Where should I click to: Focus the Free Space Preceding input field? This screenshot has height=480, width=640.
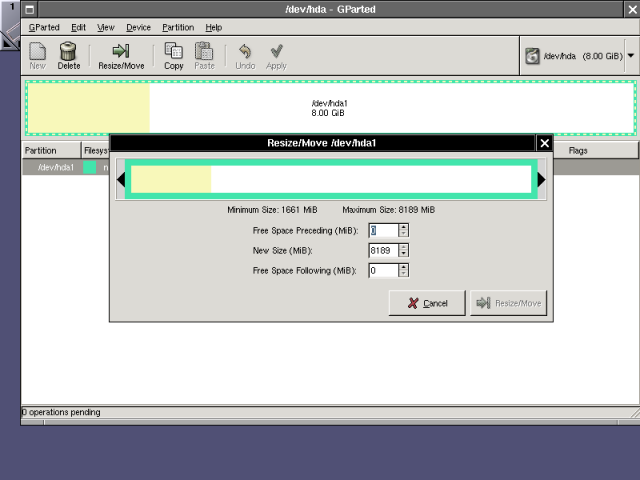384,230
